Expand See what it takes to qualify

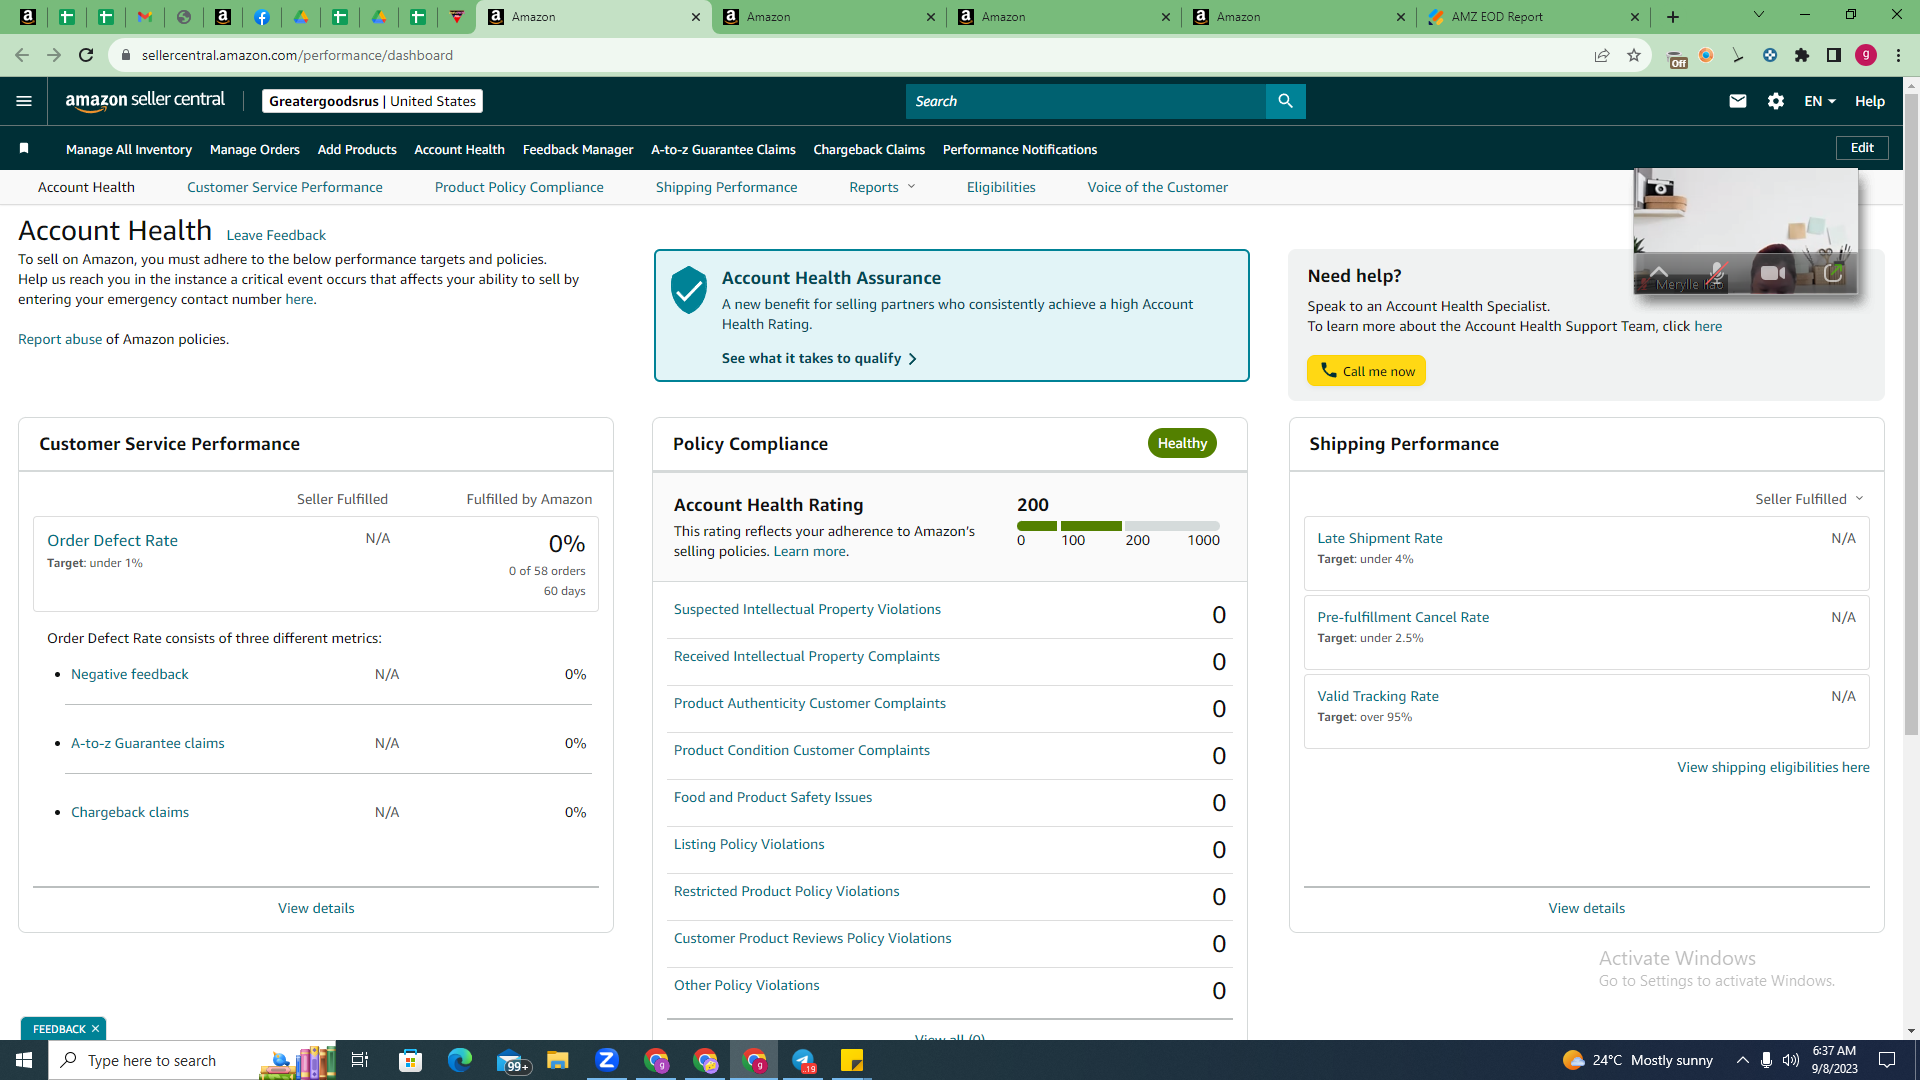(x=819, y=358)
